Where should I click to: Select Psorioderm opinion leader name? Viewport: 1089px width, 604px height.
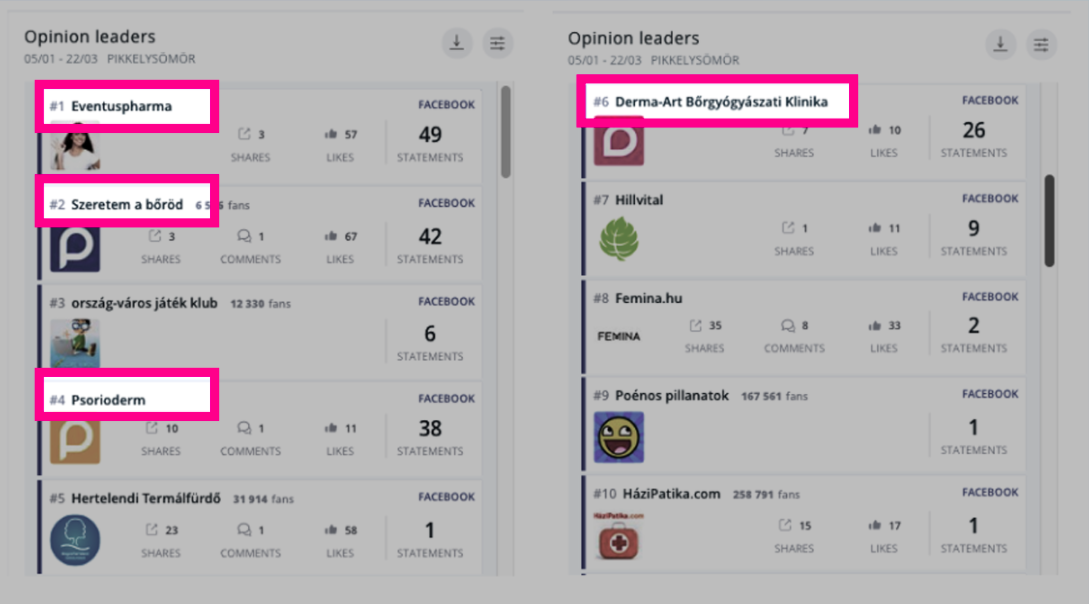[x=108, y=400]
